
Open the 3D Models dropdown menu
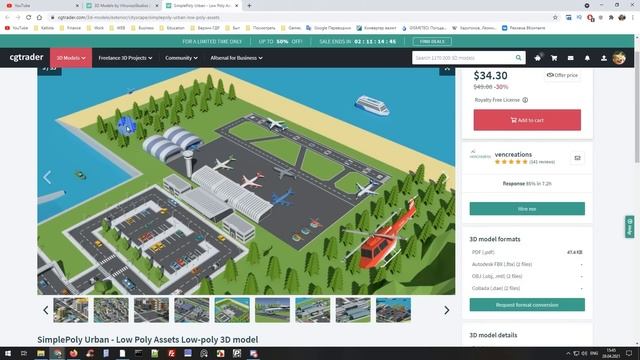pos(71,58)
